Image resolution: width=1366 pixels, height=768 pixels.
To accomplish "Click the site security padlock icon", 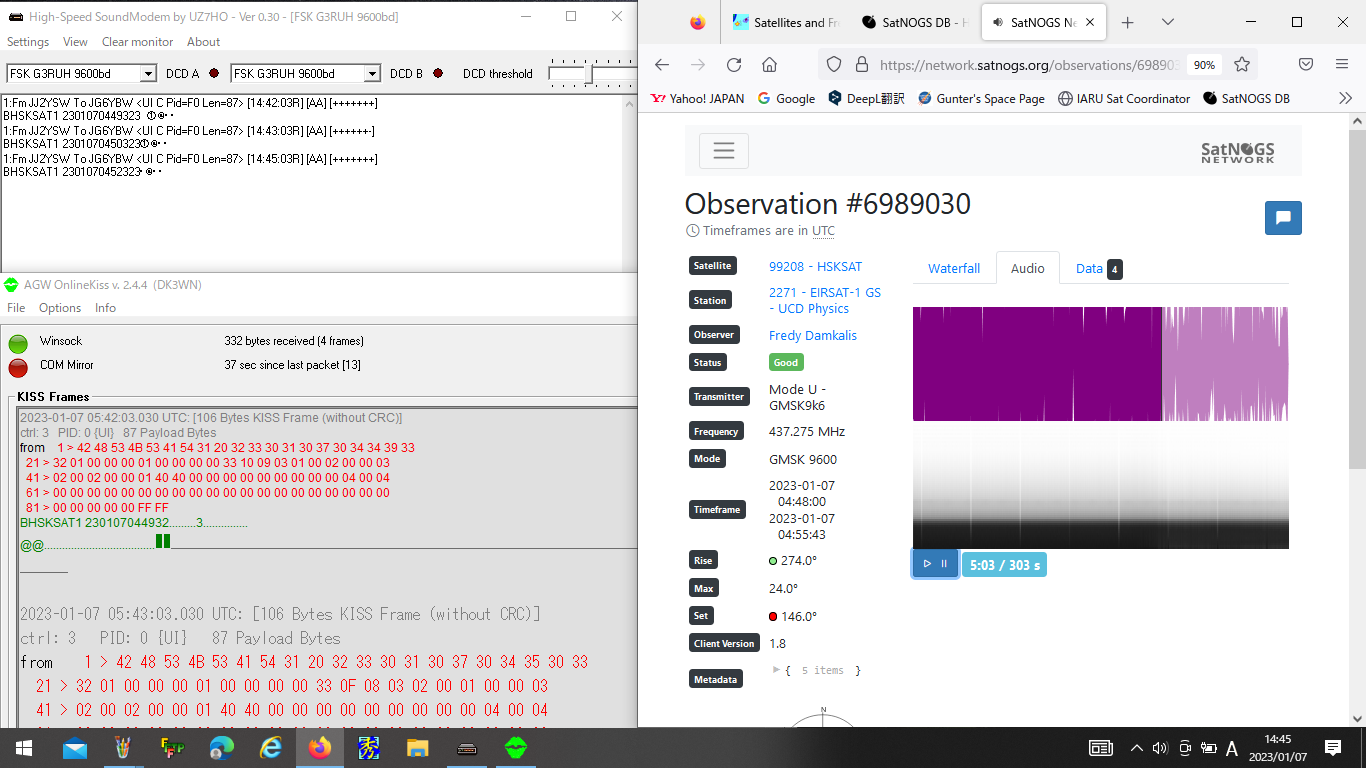I will [862, 64].
